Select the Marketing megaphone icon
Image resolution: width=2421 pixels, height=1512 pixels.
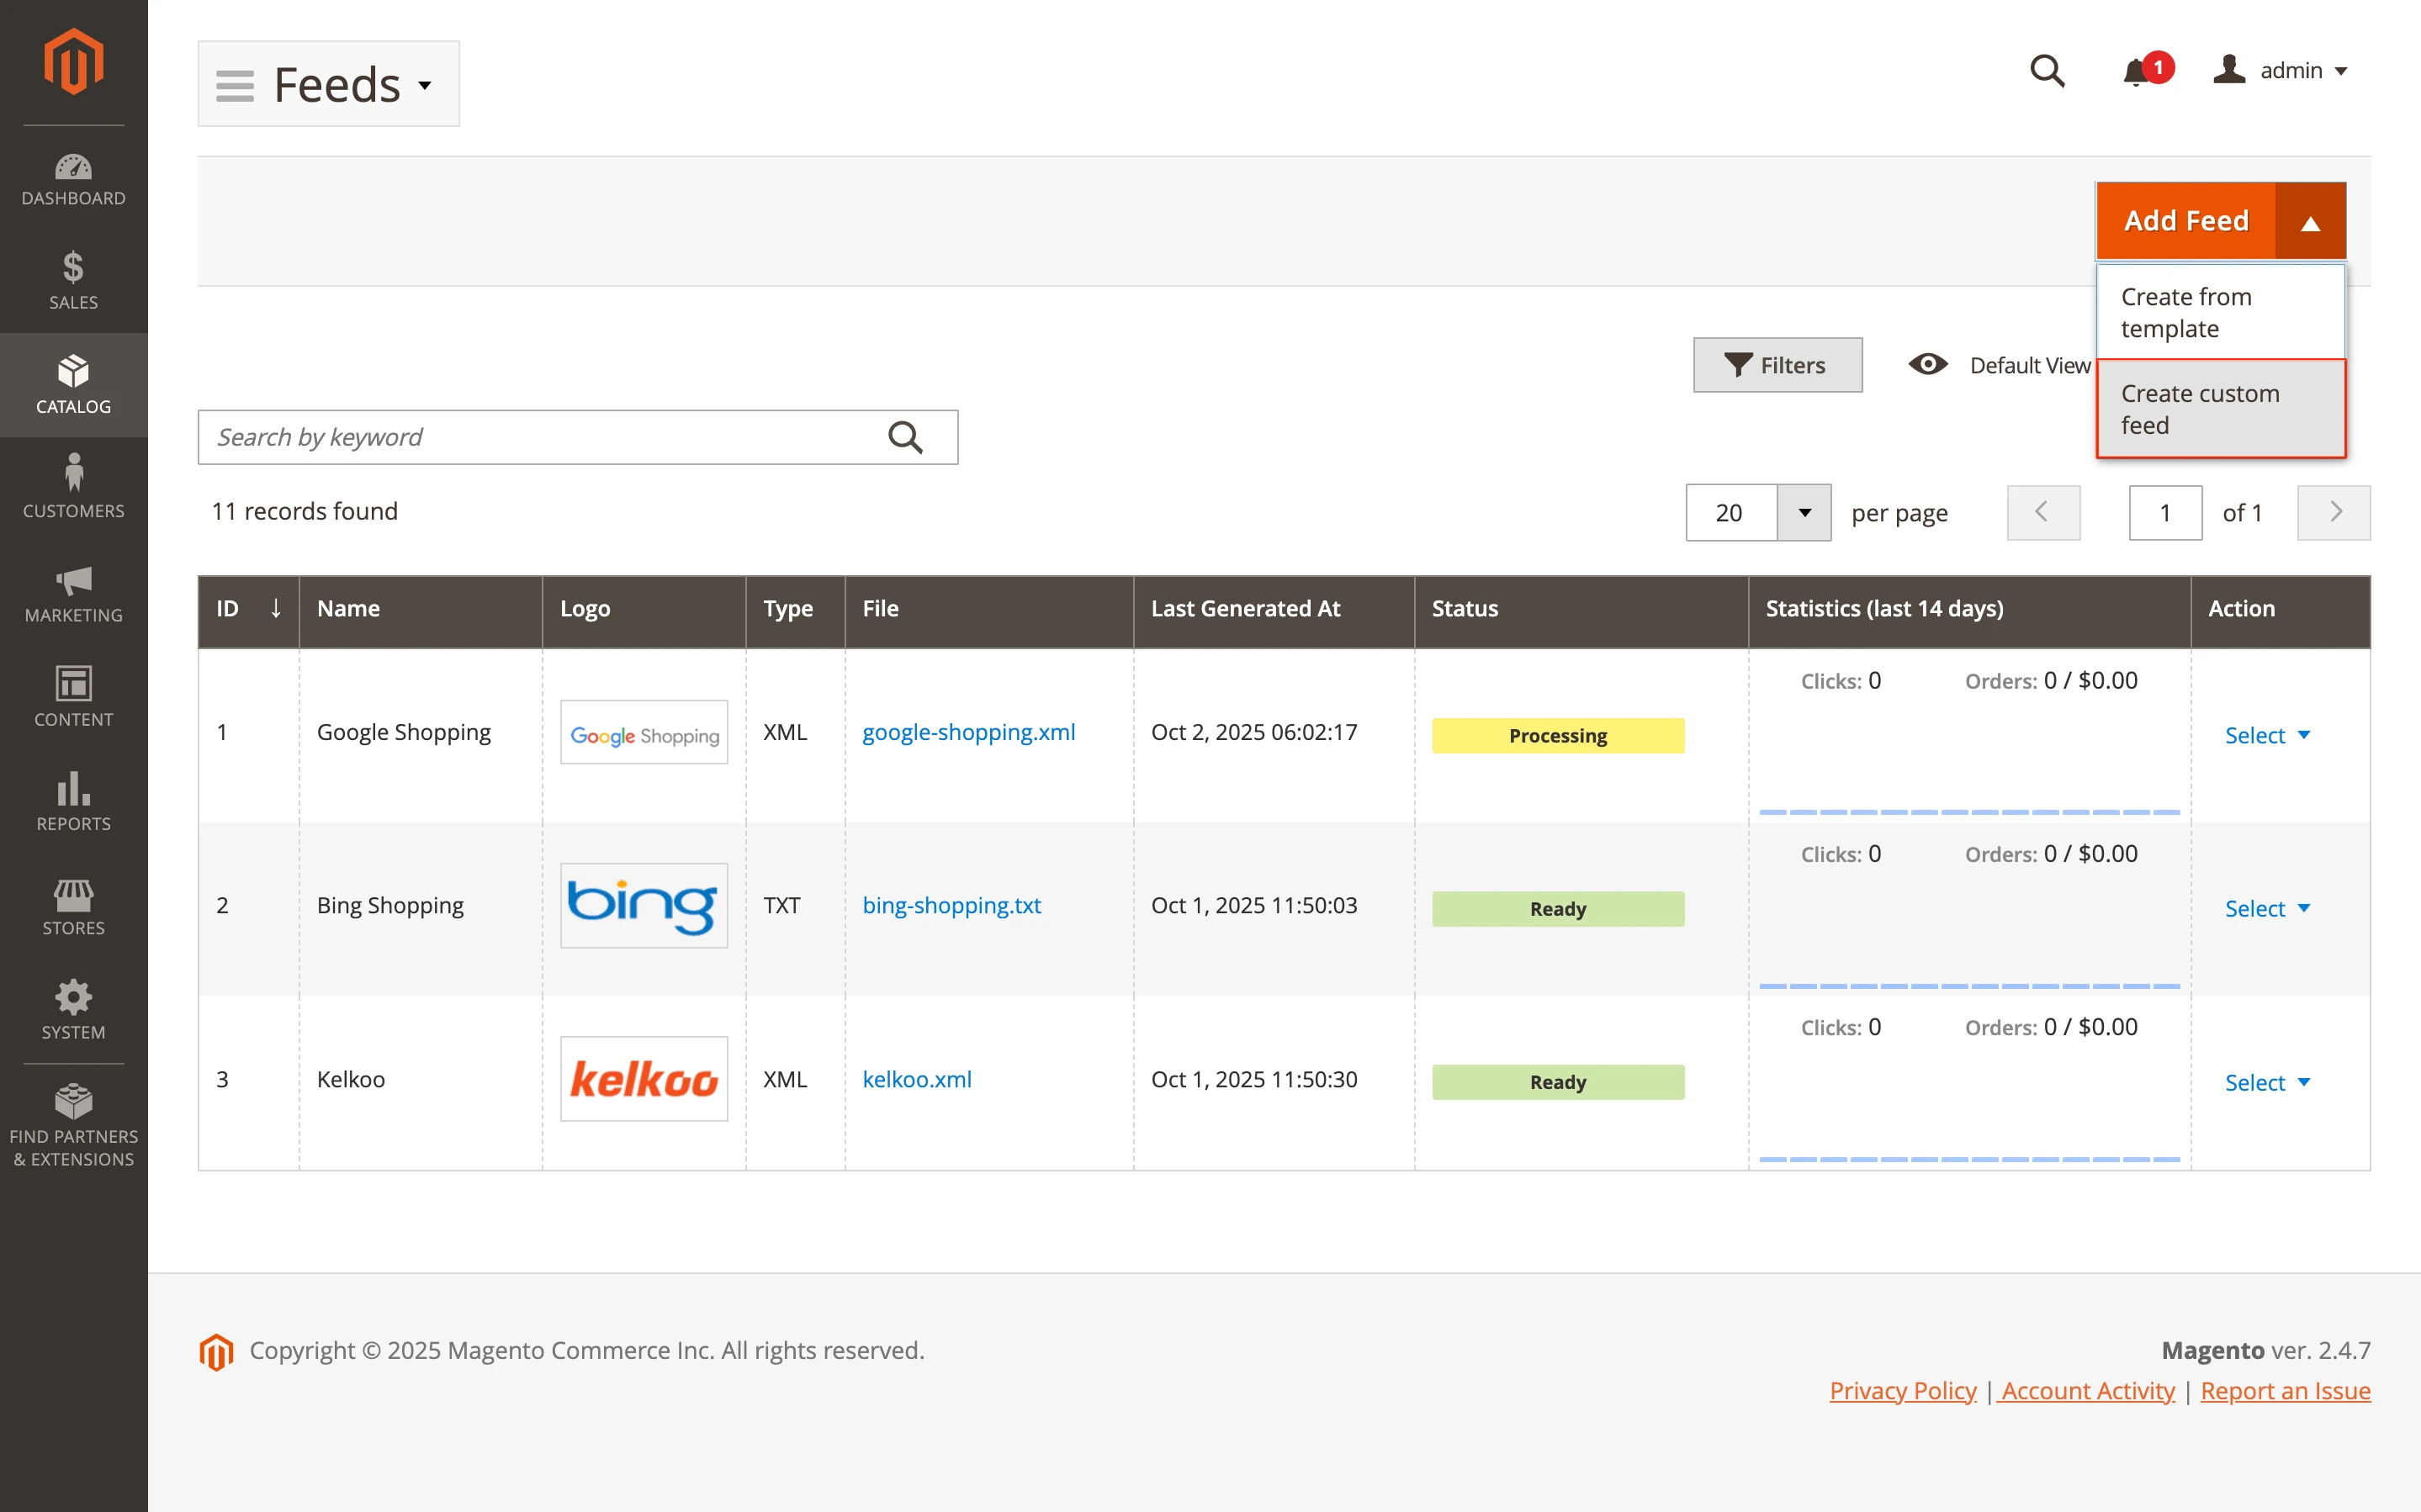[73, 592]
